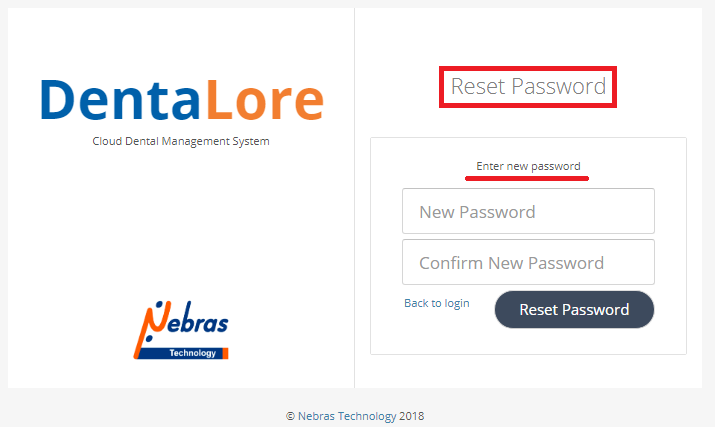Click the "Enter new password" instruction text

(528, 166)
